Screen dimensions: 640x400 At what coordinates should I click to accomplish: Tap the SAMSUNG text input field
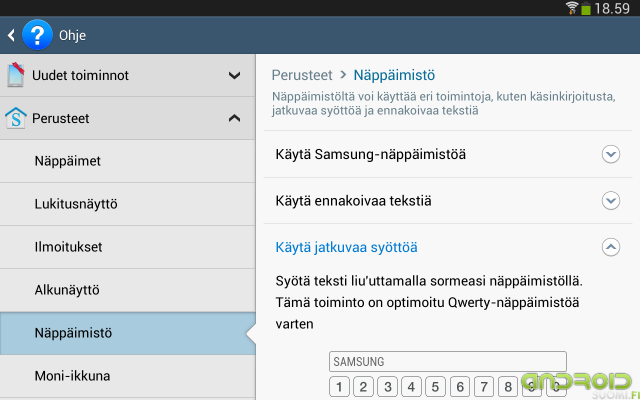coord(448,362)
